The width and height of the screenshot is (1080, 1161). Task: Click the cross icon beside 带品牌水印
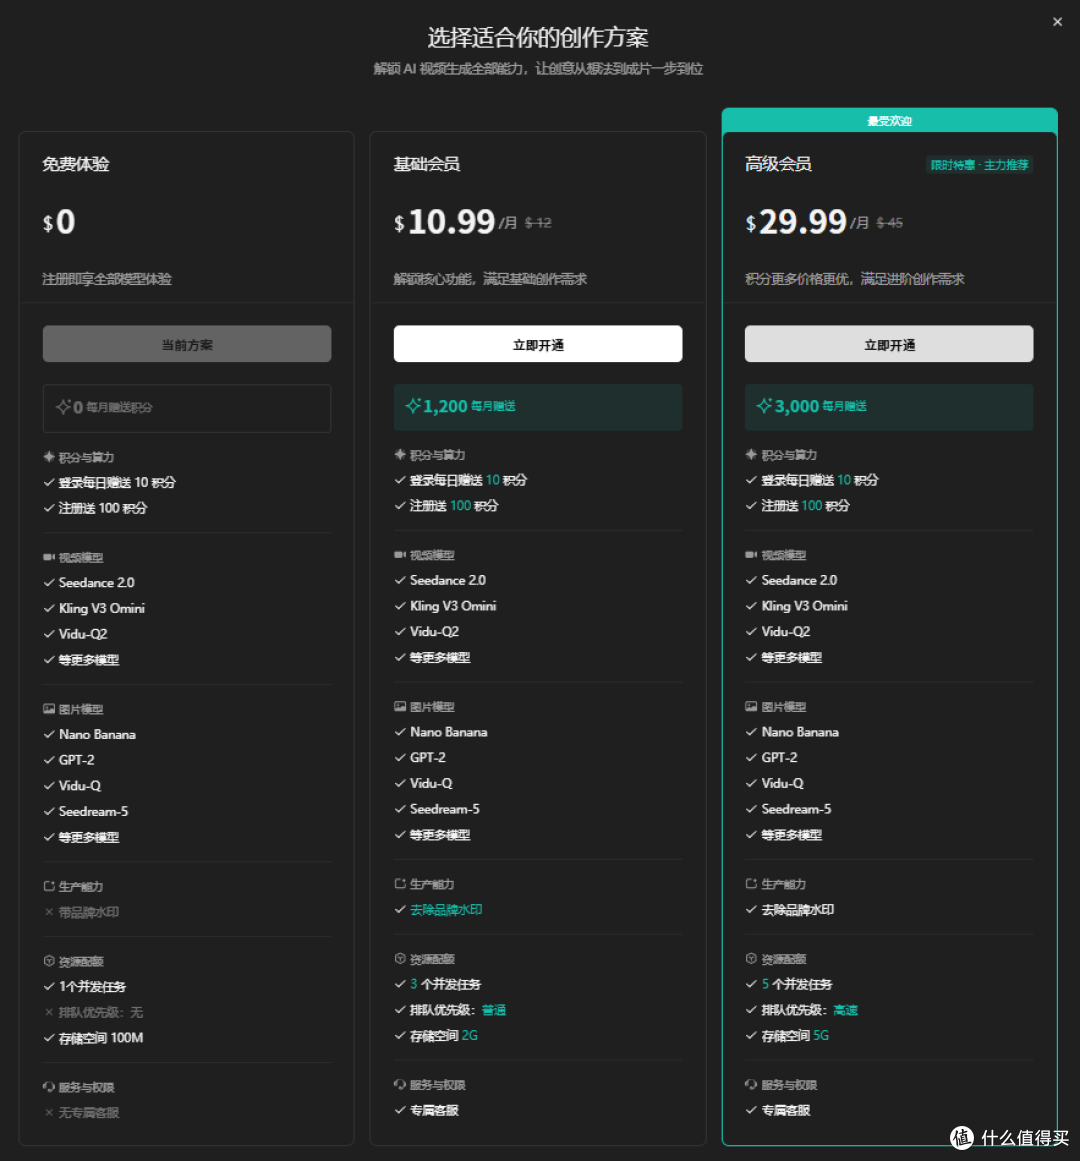[x=49, y=912]
